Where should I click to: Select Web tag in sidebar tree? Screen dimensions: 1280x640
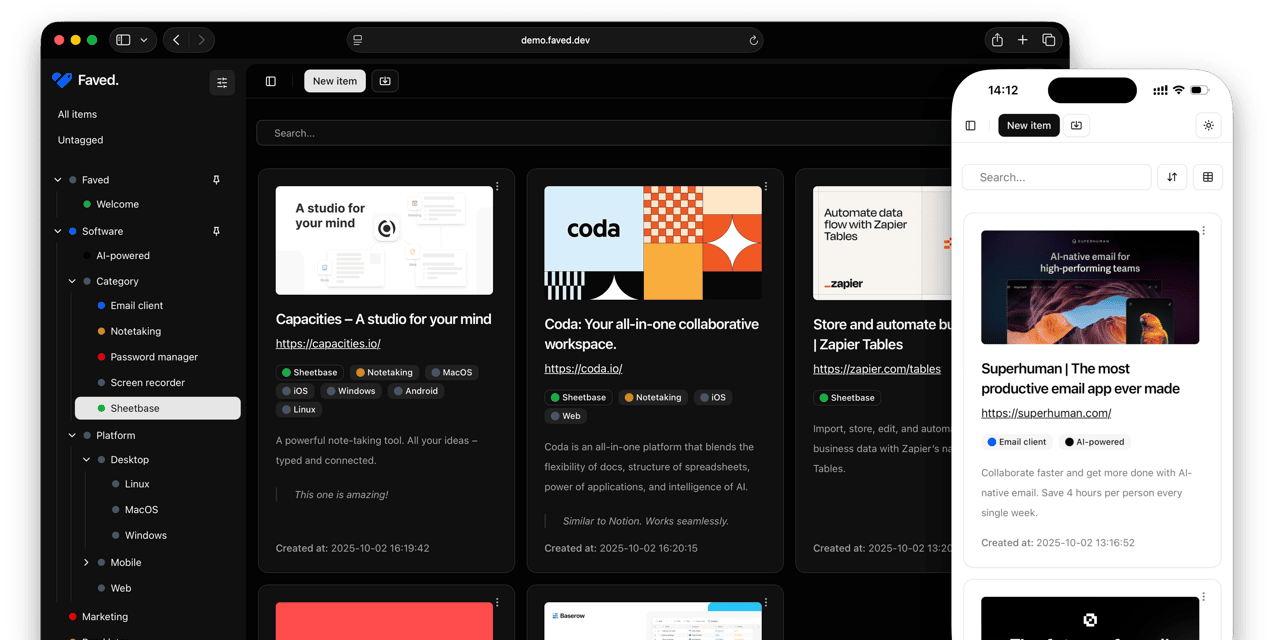click(x=121, y=589)
